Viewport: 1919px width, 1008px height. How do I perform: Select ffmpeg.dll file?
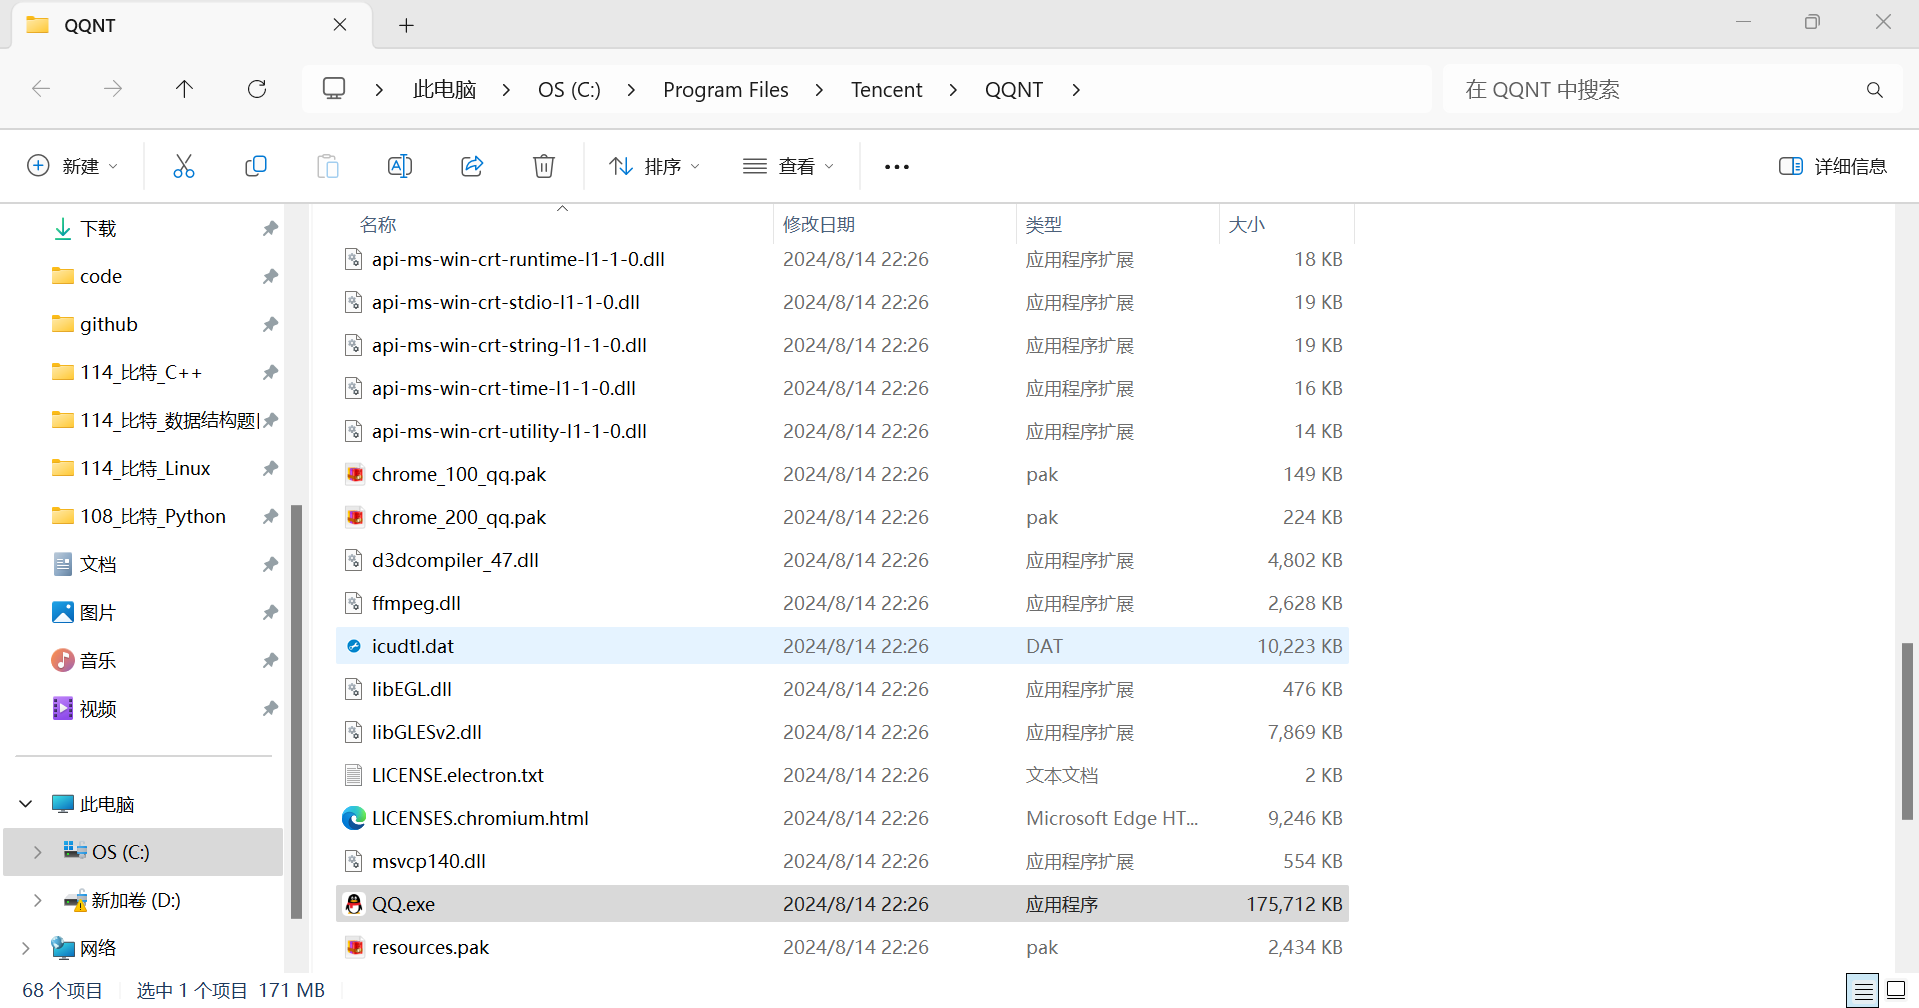coord(416,603)
